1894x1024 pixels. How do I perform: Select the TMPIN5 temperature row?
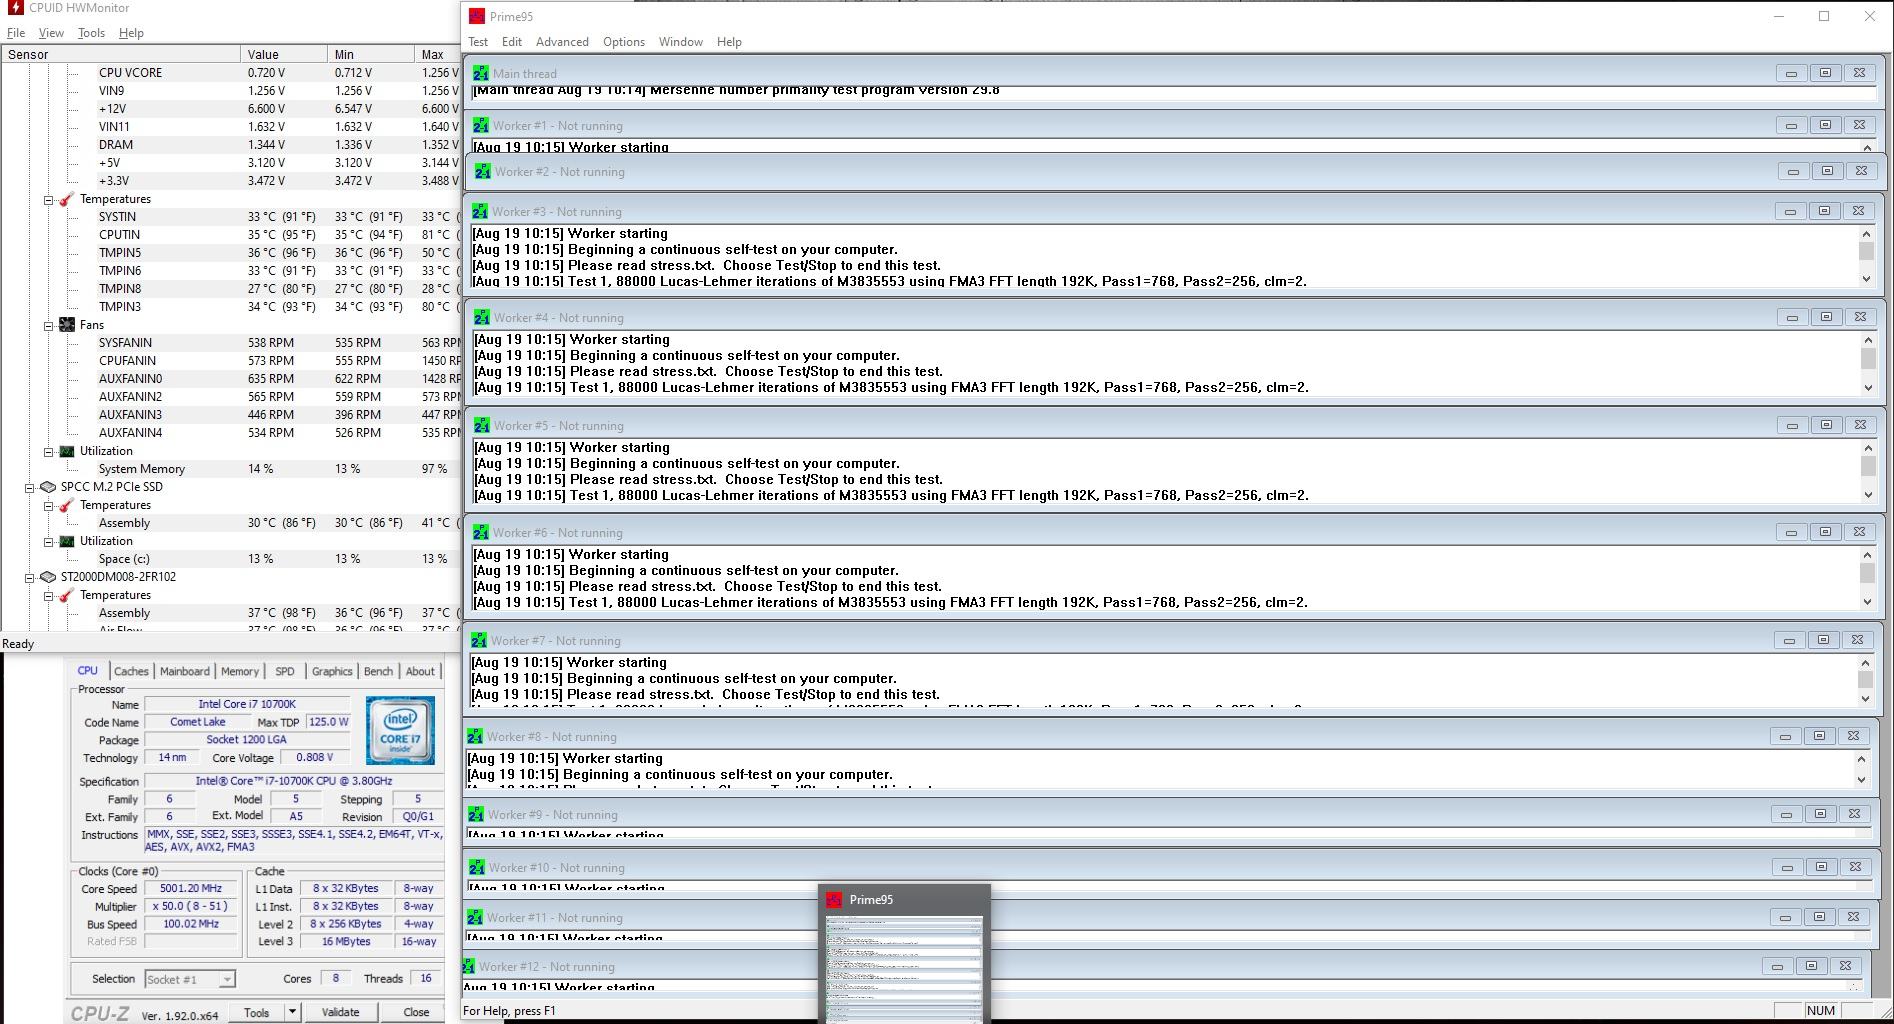click(231, 253)
